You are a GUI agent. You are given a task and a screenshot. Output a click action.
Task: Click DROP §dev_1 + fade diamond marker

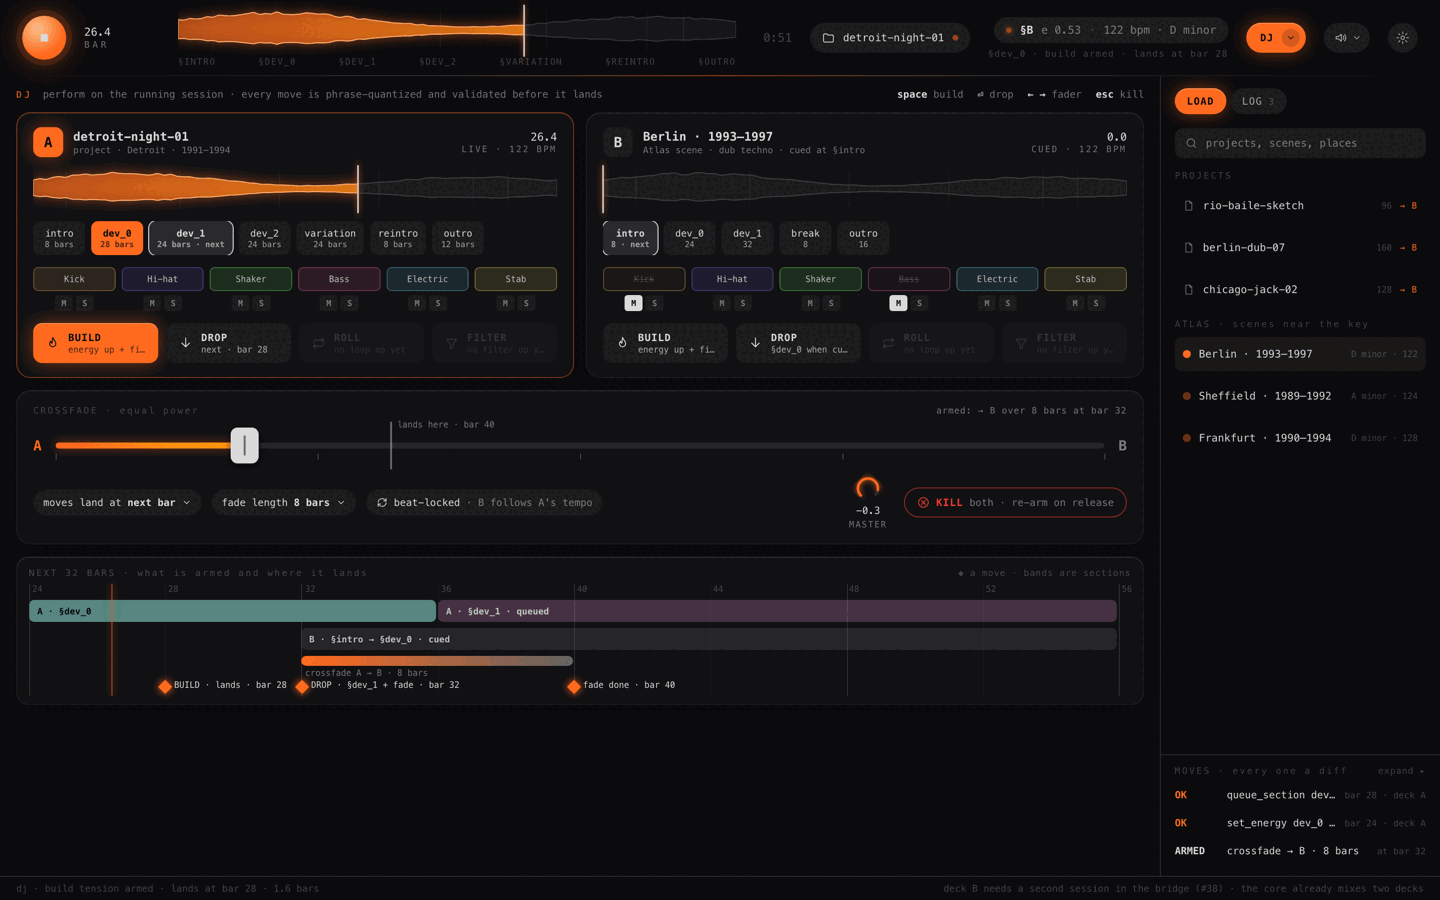(302, 686)
